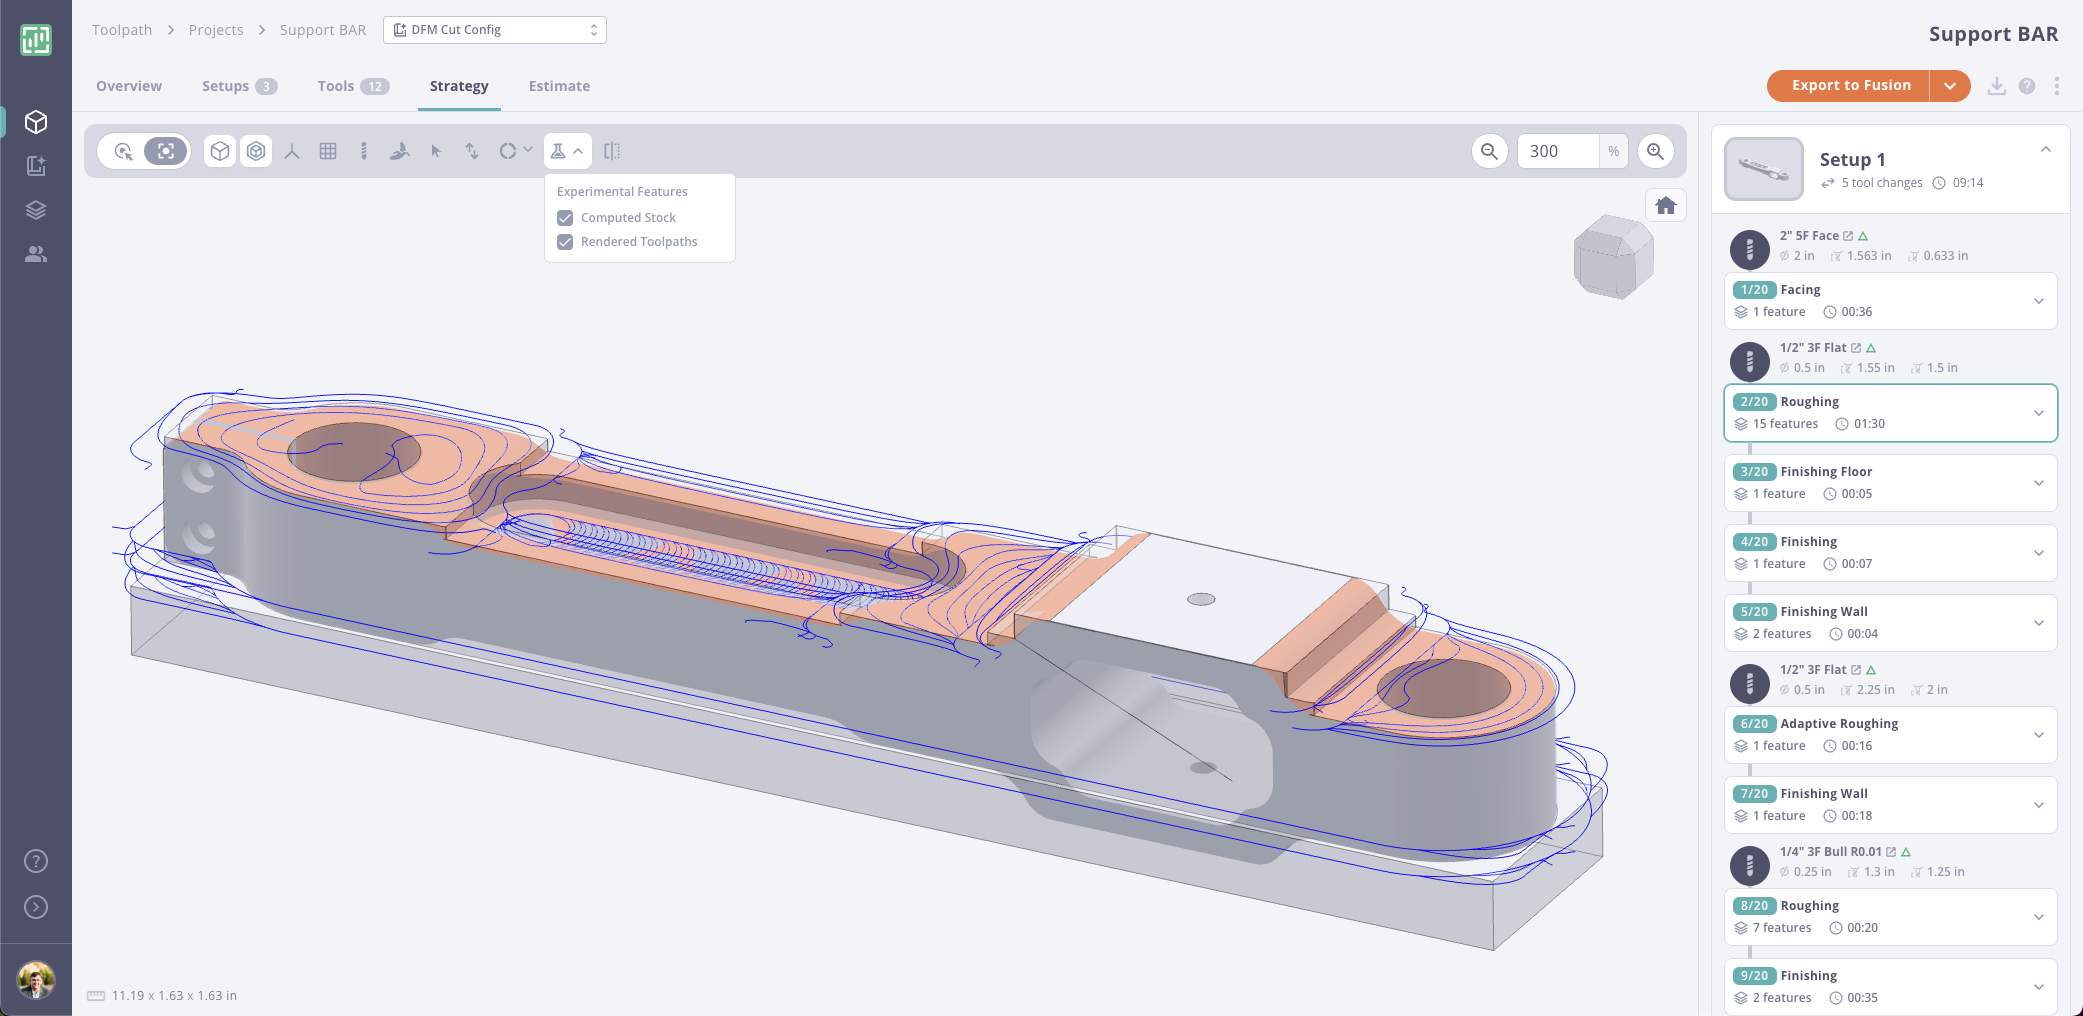The image size is (2083, 1016).
Task: Toggle the fit-to-view mode button
Action: point(166,151)
